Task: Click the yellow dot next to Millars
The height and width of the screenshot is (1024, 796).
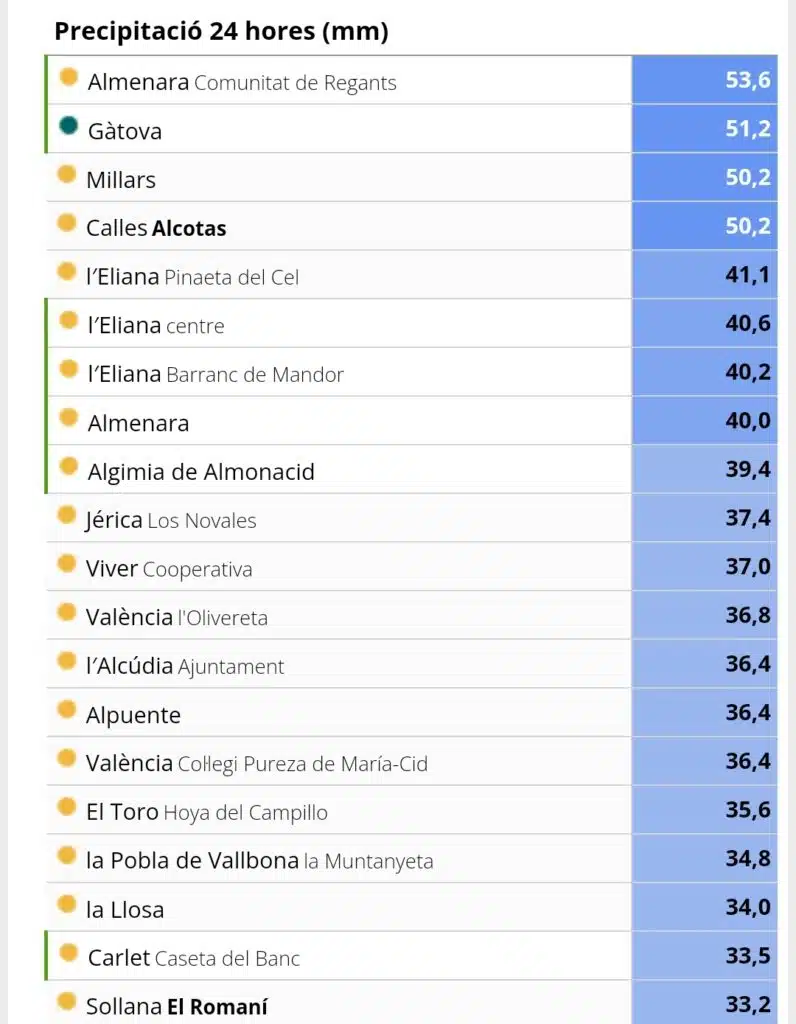Action: [67, 174]
